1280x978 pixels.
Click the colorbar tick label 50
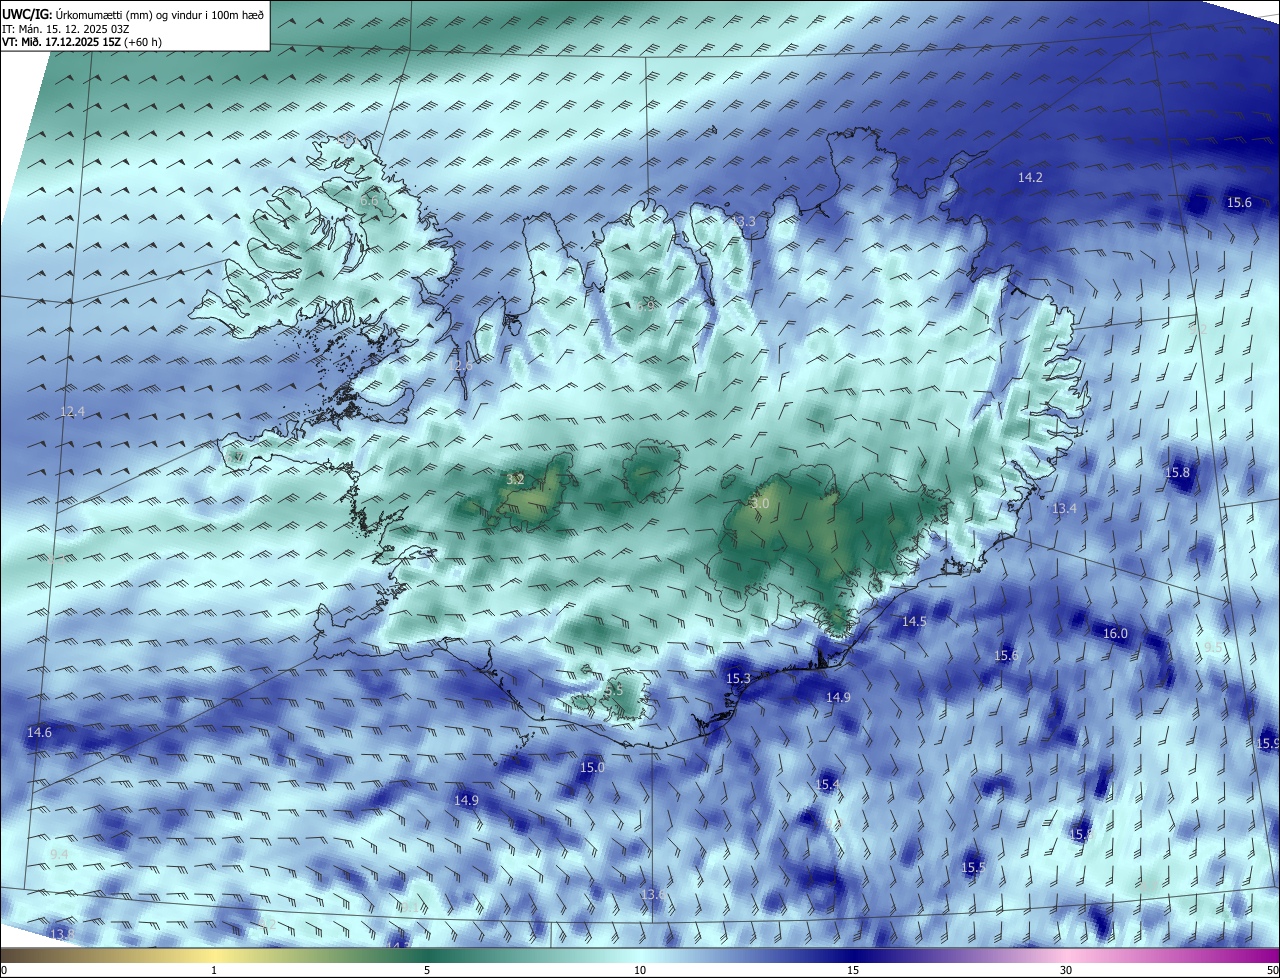[1272, 970]
